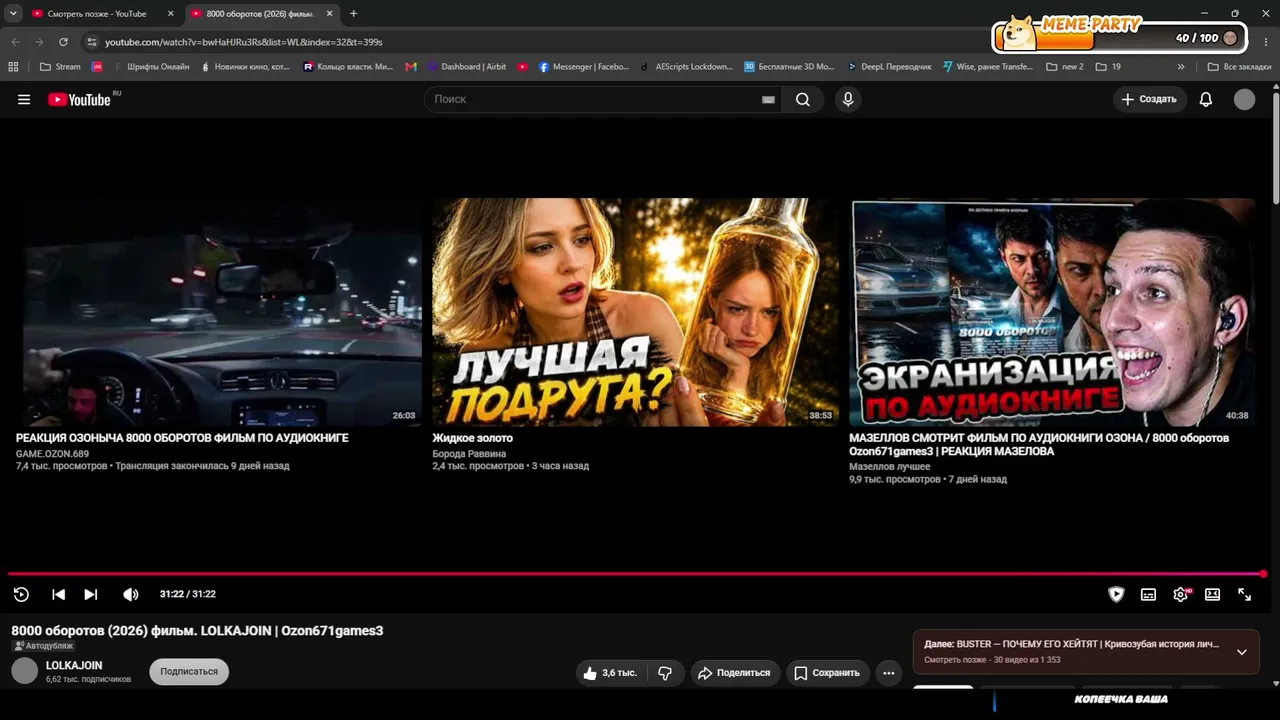Replay the video from the start
The image size is (1280, 720).
tap(21, 594)
